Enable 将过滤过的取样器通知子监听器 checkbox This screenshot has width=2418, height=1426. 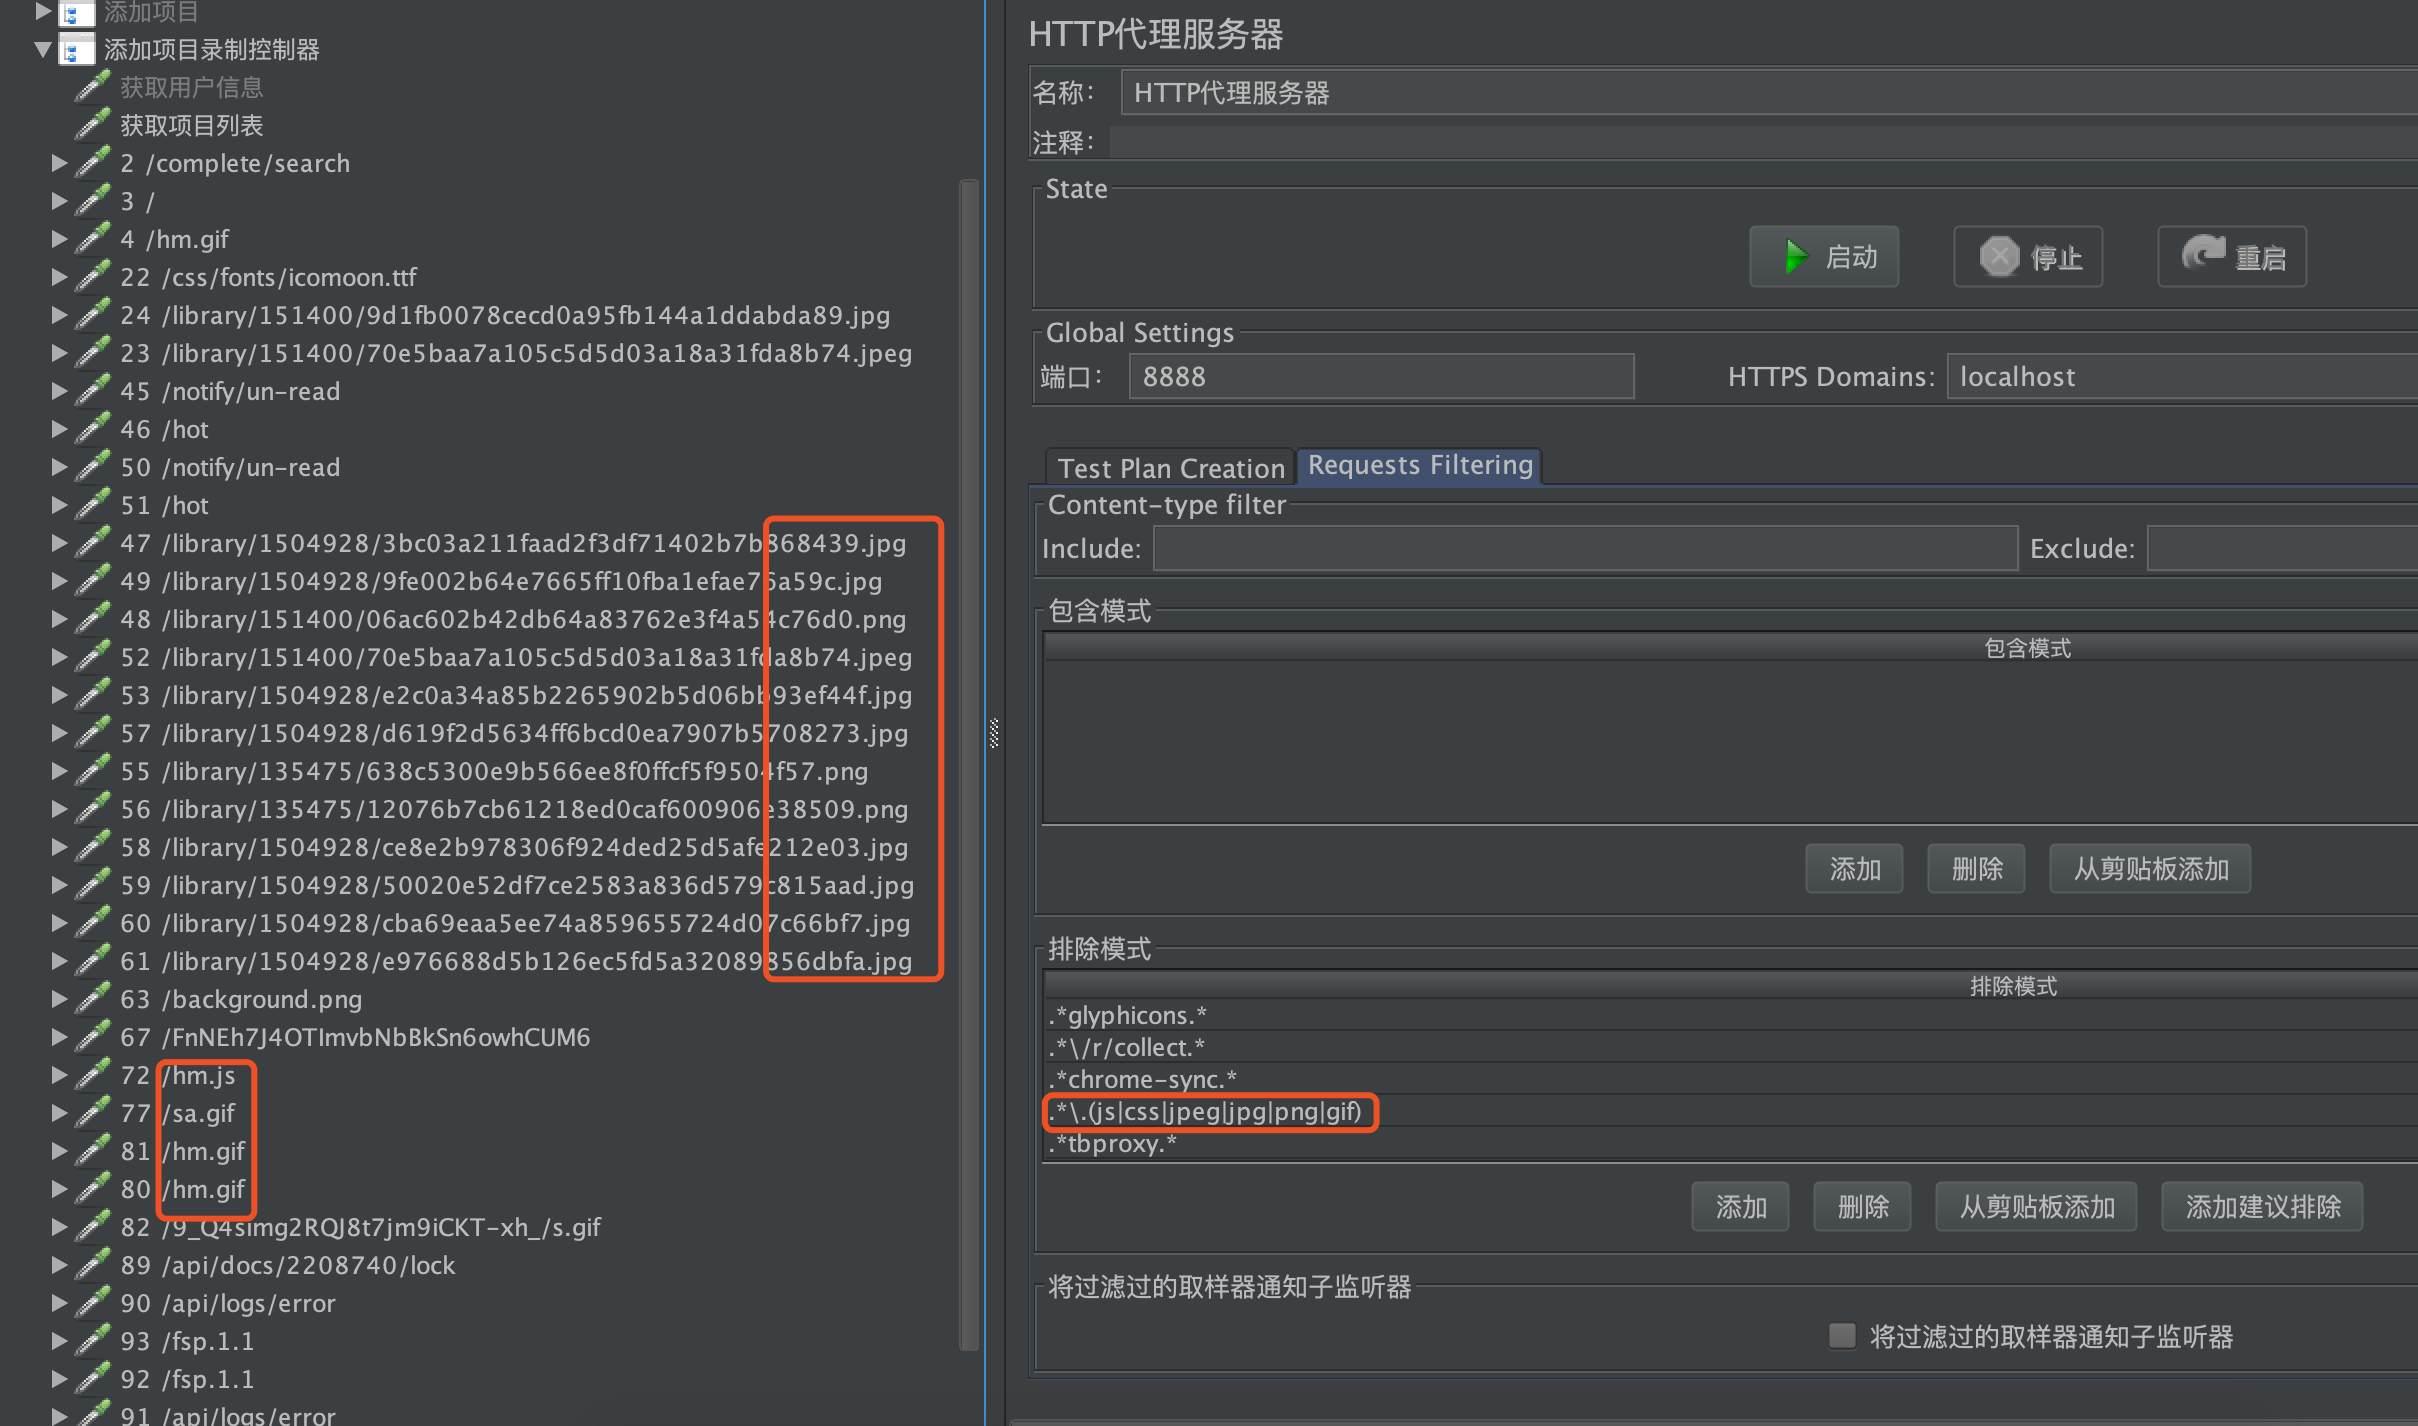[x=1841, y=1336]
